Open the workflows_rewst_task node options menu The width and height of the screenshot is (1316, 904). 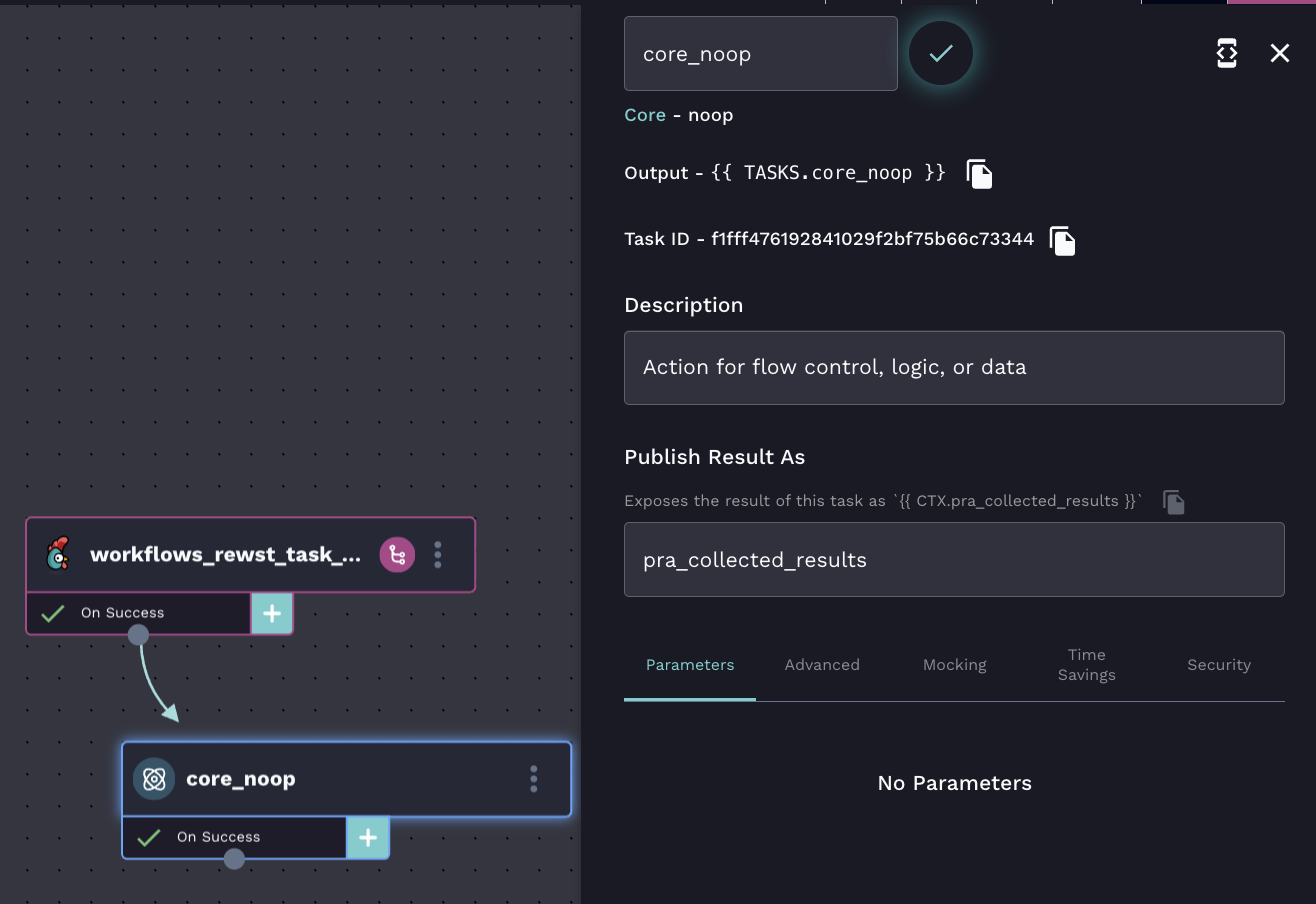(x=438, y=555)
